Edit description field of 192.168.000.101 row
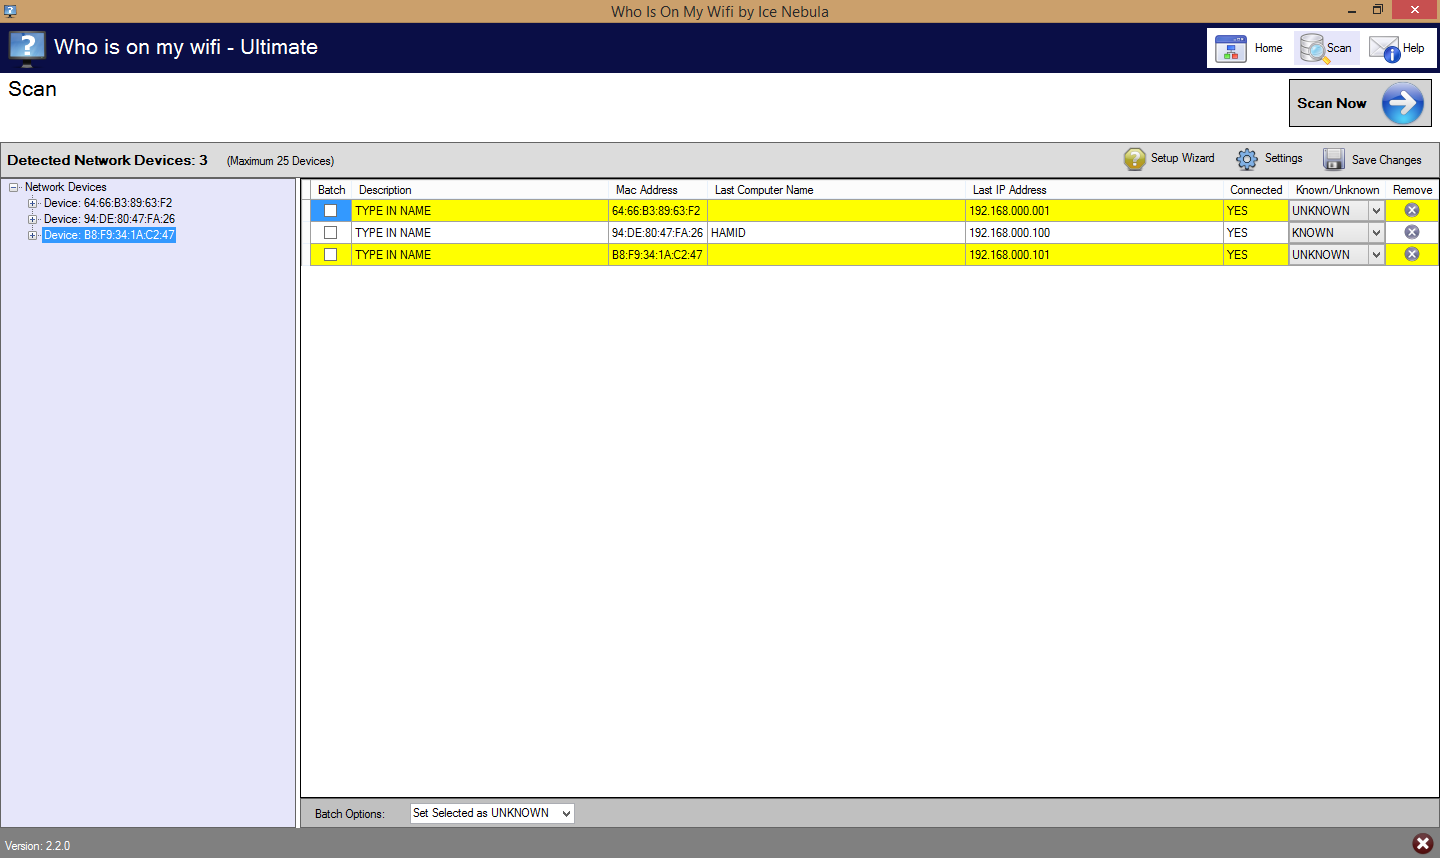Screen dimensions: 1440x858 (480, 255)
